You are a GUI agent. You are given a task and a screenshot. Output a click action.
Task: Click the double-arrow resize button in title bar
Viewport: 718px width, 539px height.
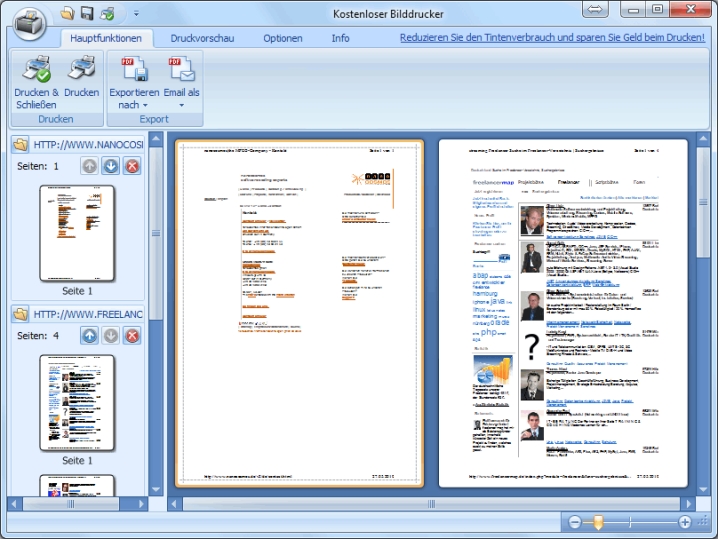coord(595,10)
